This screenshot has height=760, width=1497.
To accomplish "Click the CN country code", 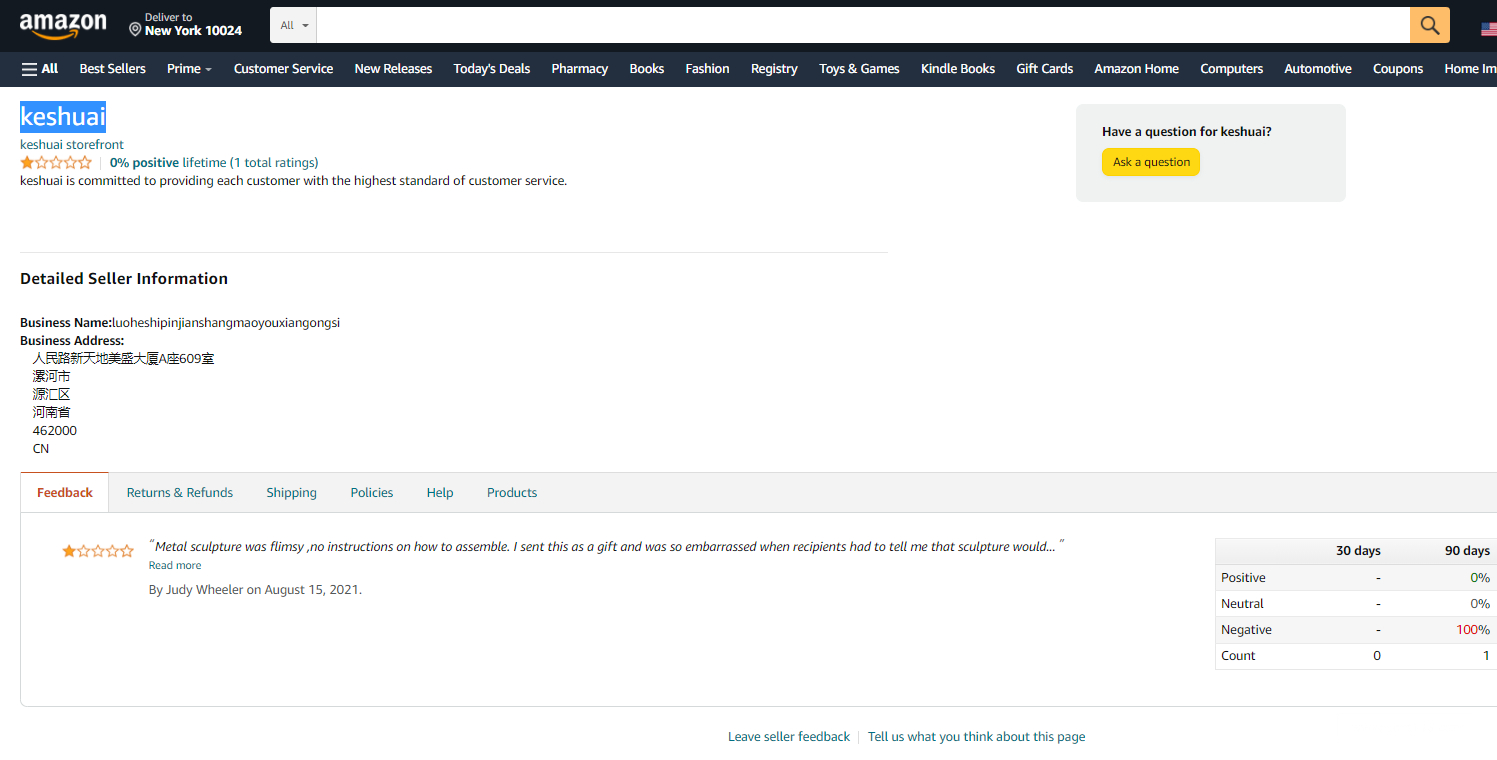I will click(41, 449).
